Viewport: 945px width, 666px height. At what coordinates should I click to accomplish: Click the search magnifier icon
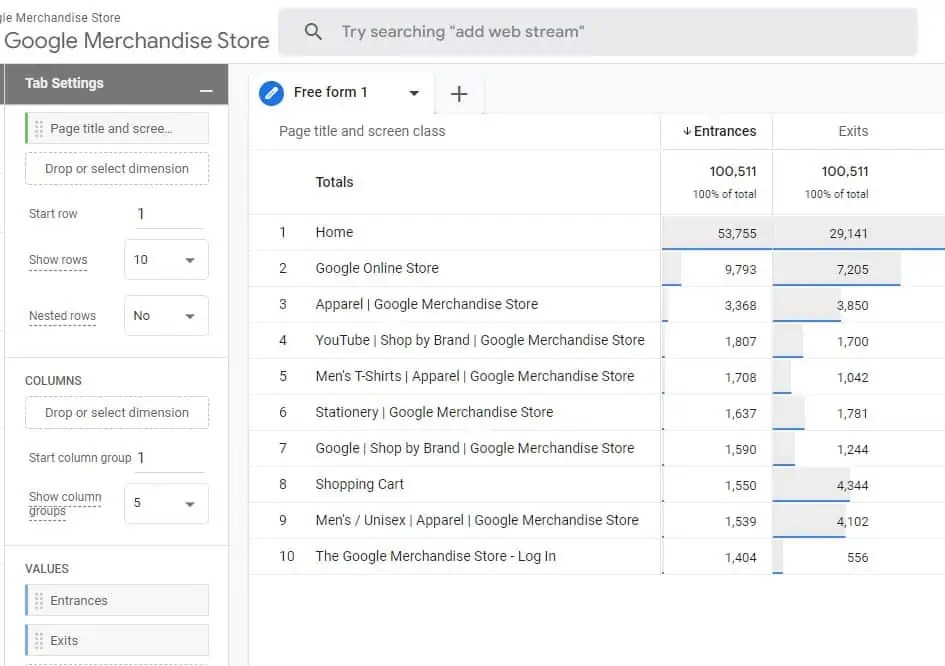(312, 32)
